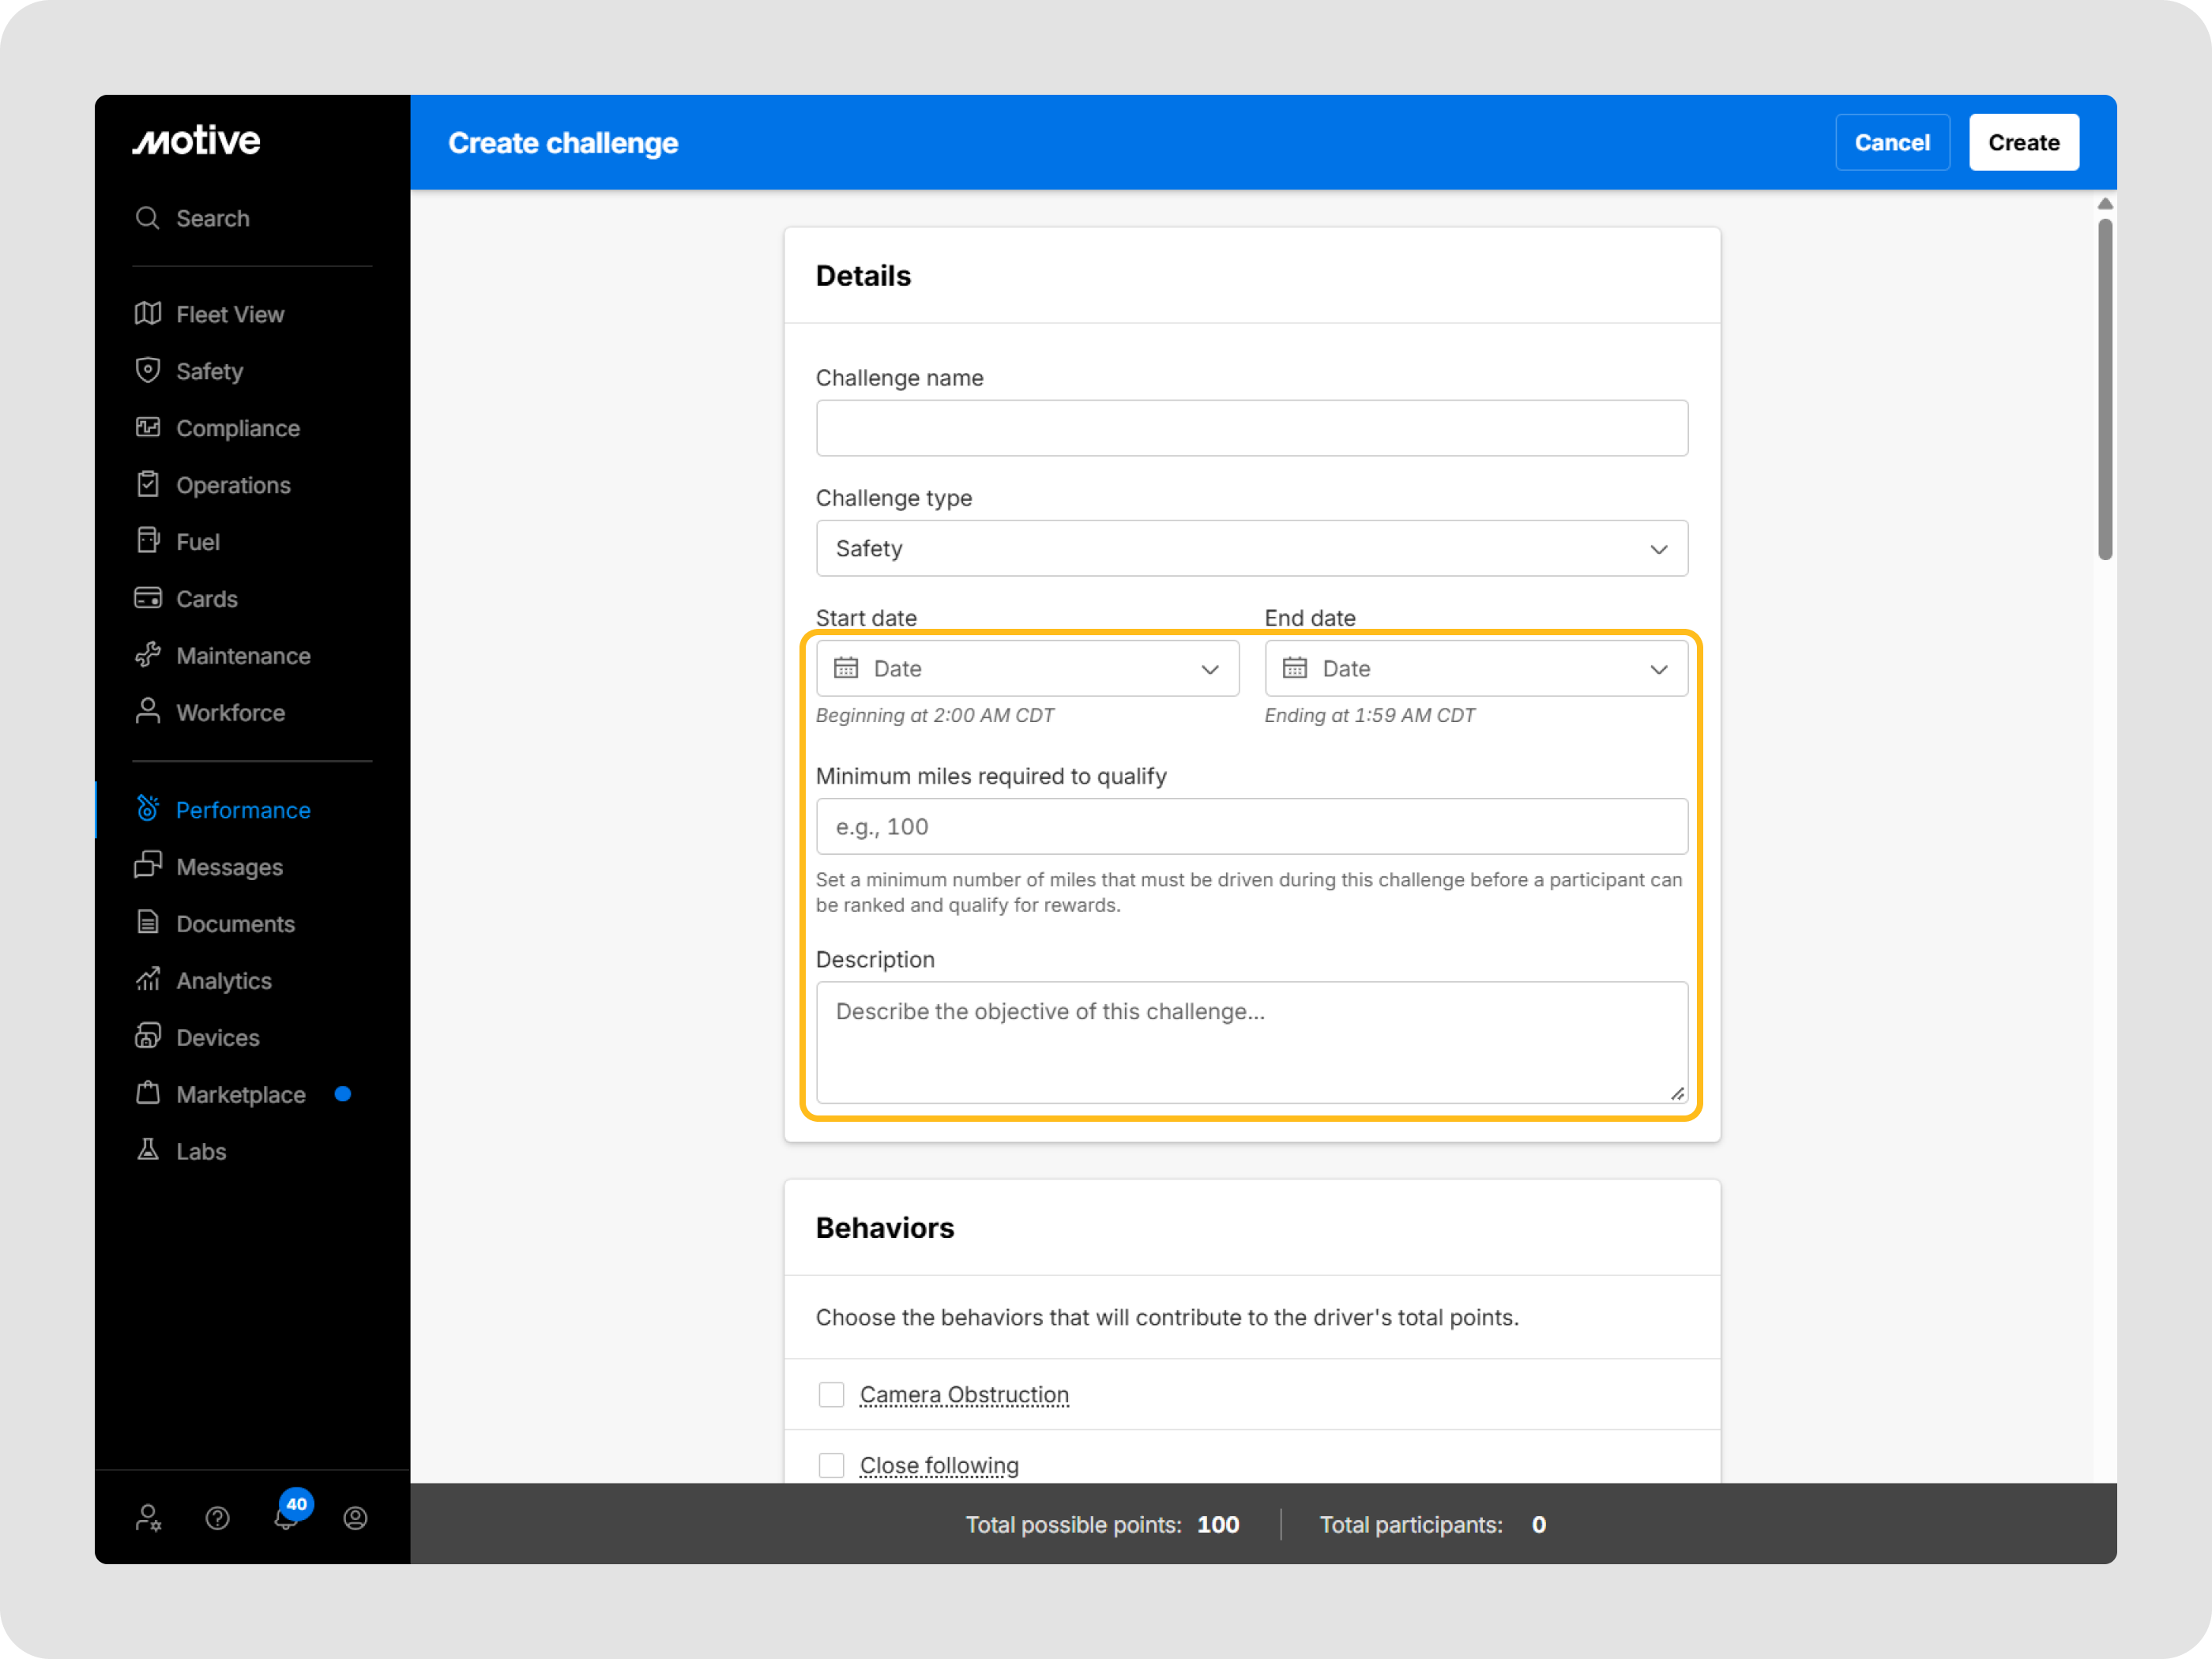Click the Cancel button

click(x=1892, y=142)
